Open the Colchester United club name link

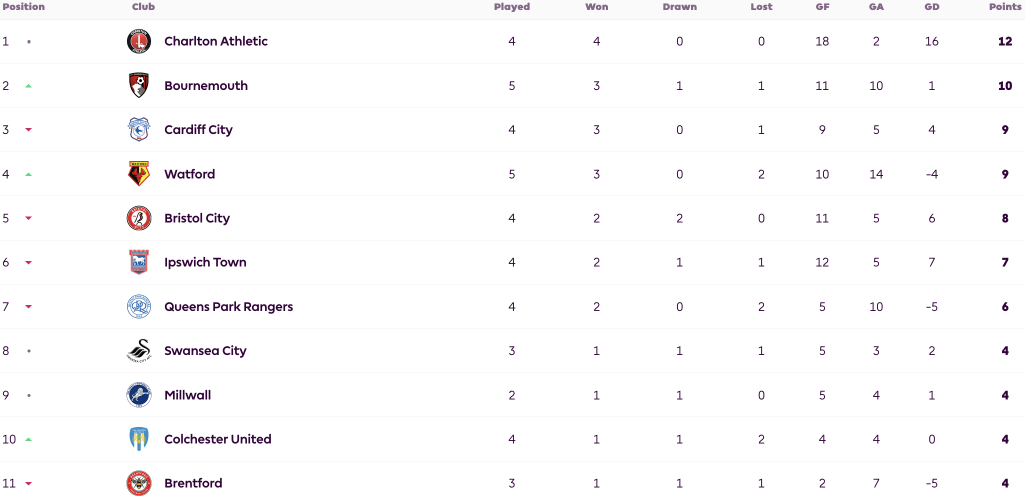pos(218,439)
